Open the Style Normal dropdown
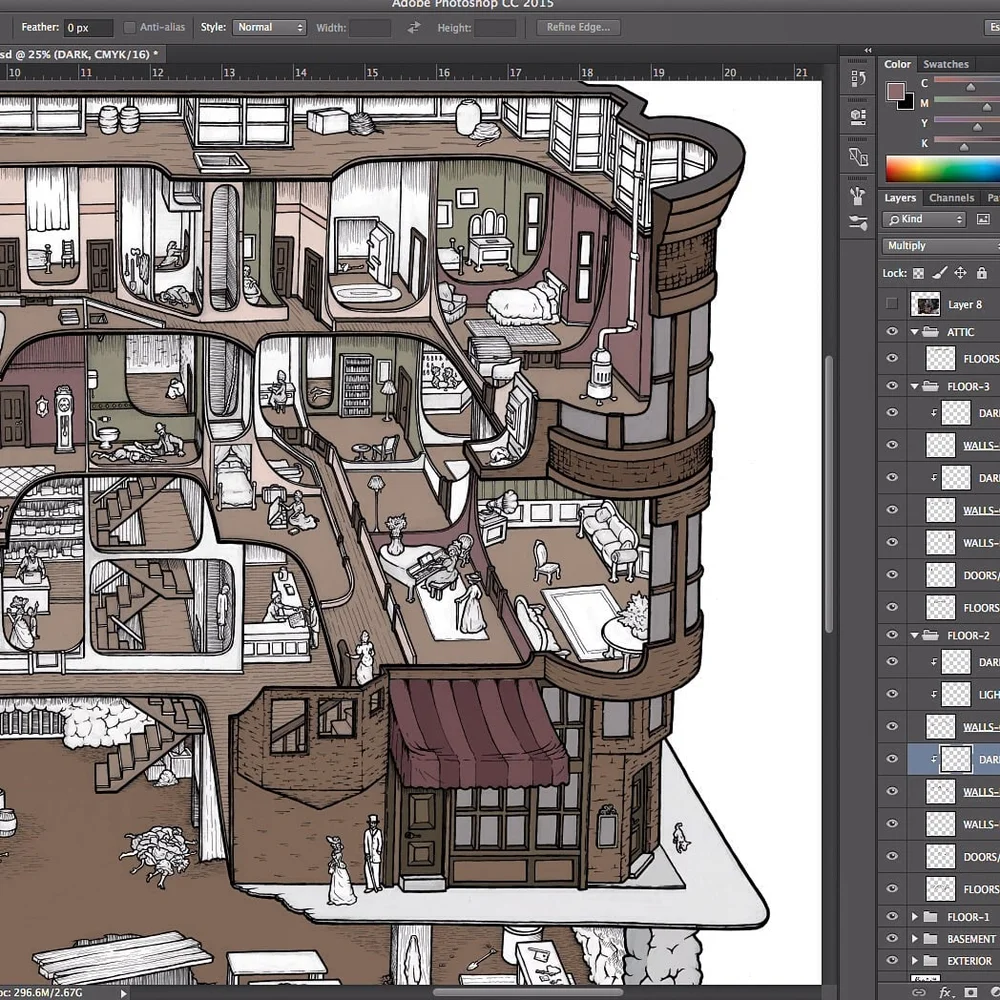Screen dimensions: 1000x1000 [x=270, y=28]
